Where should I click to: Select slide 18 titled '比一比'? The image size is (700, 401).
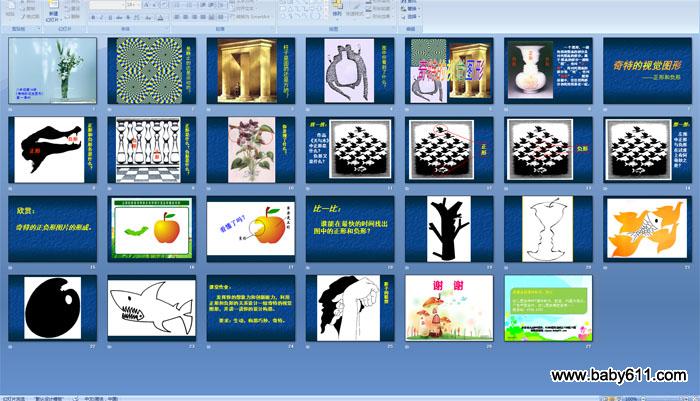[350, 229]
